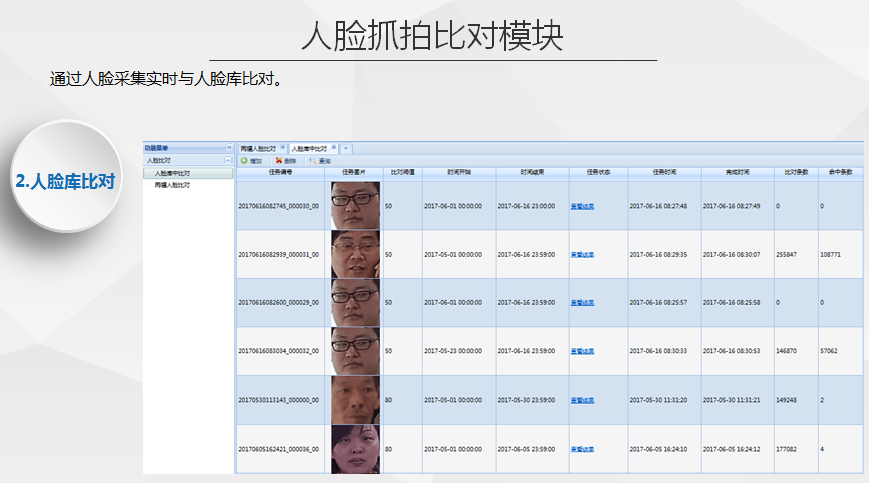Sort by the 任务编号 column header

(280, 172)
